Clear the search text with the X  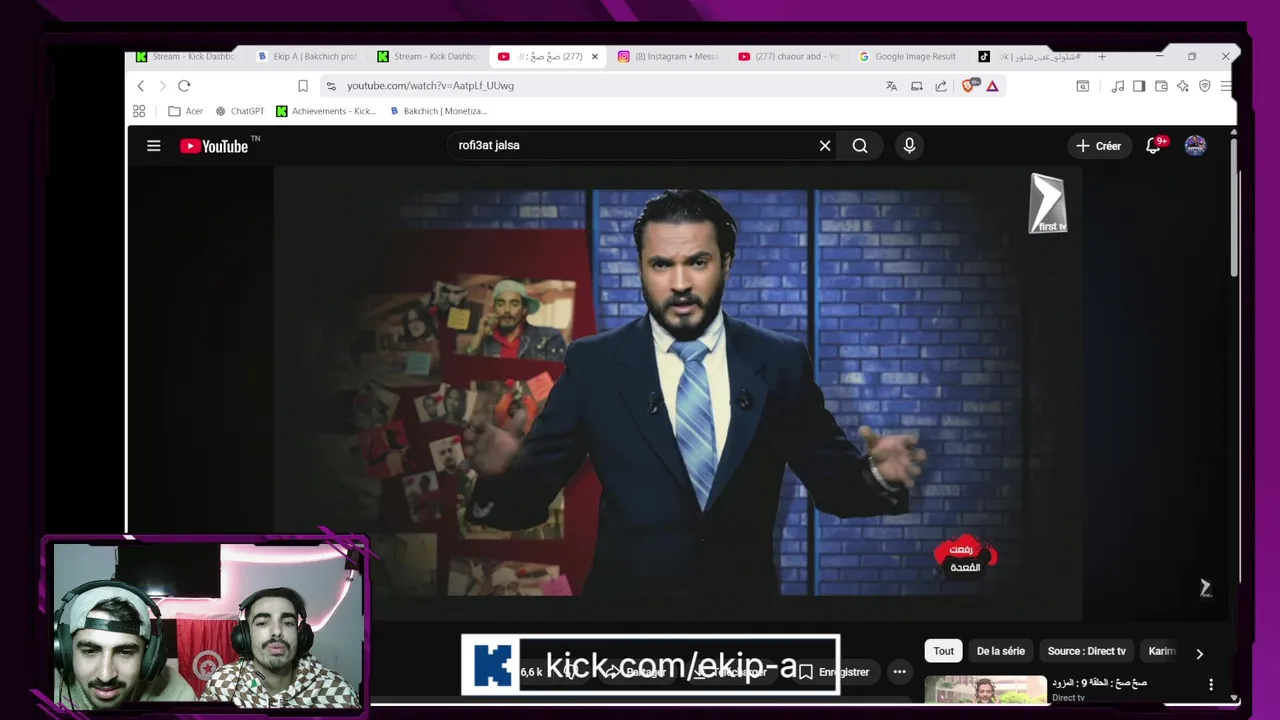825,146
